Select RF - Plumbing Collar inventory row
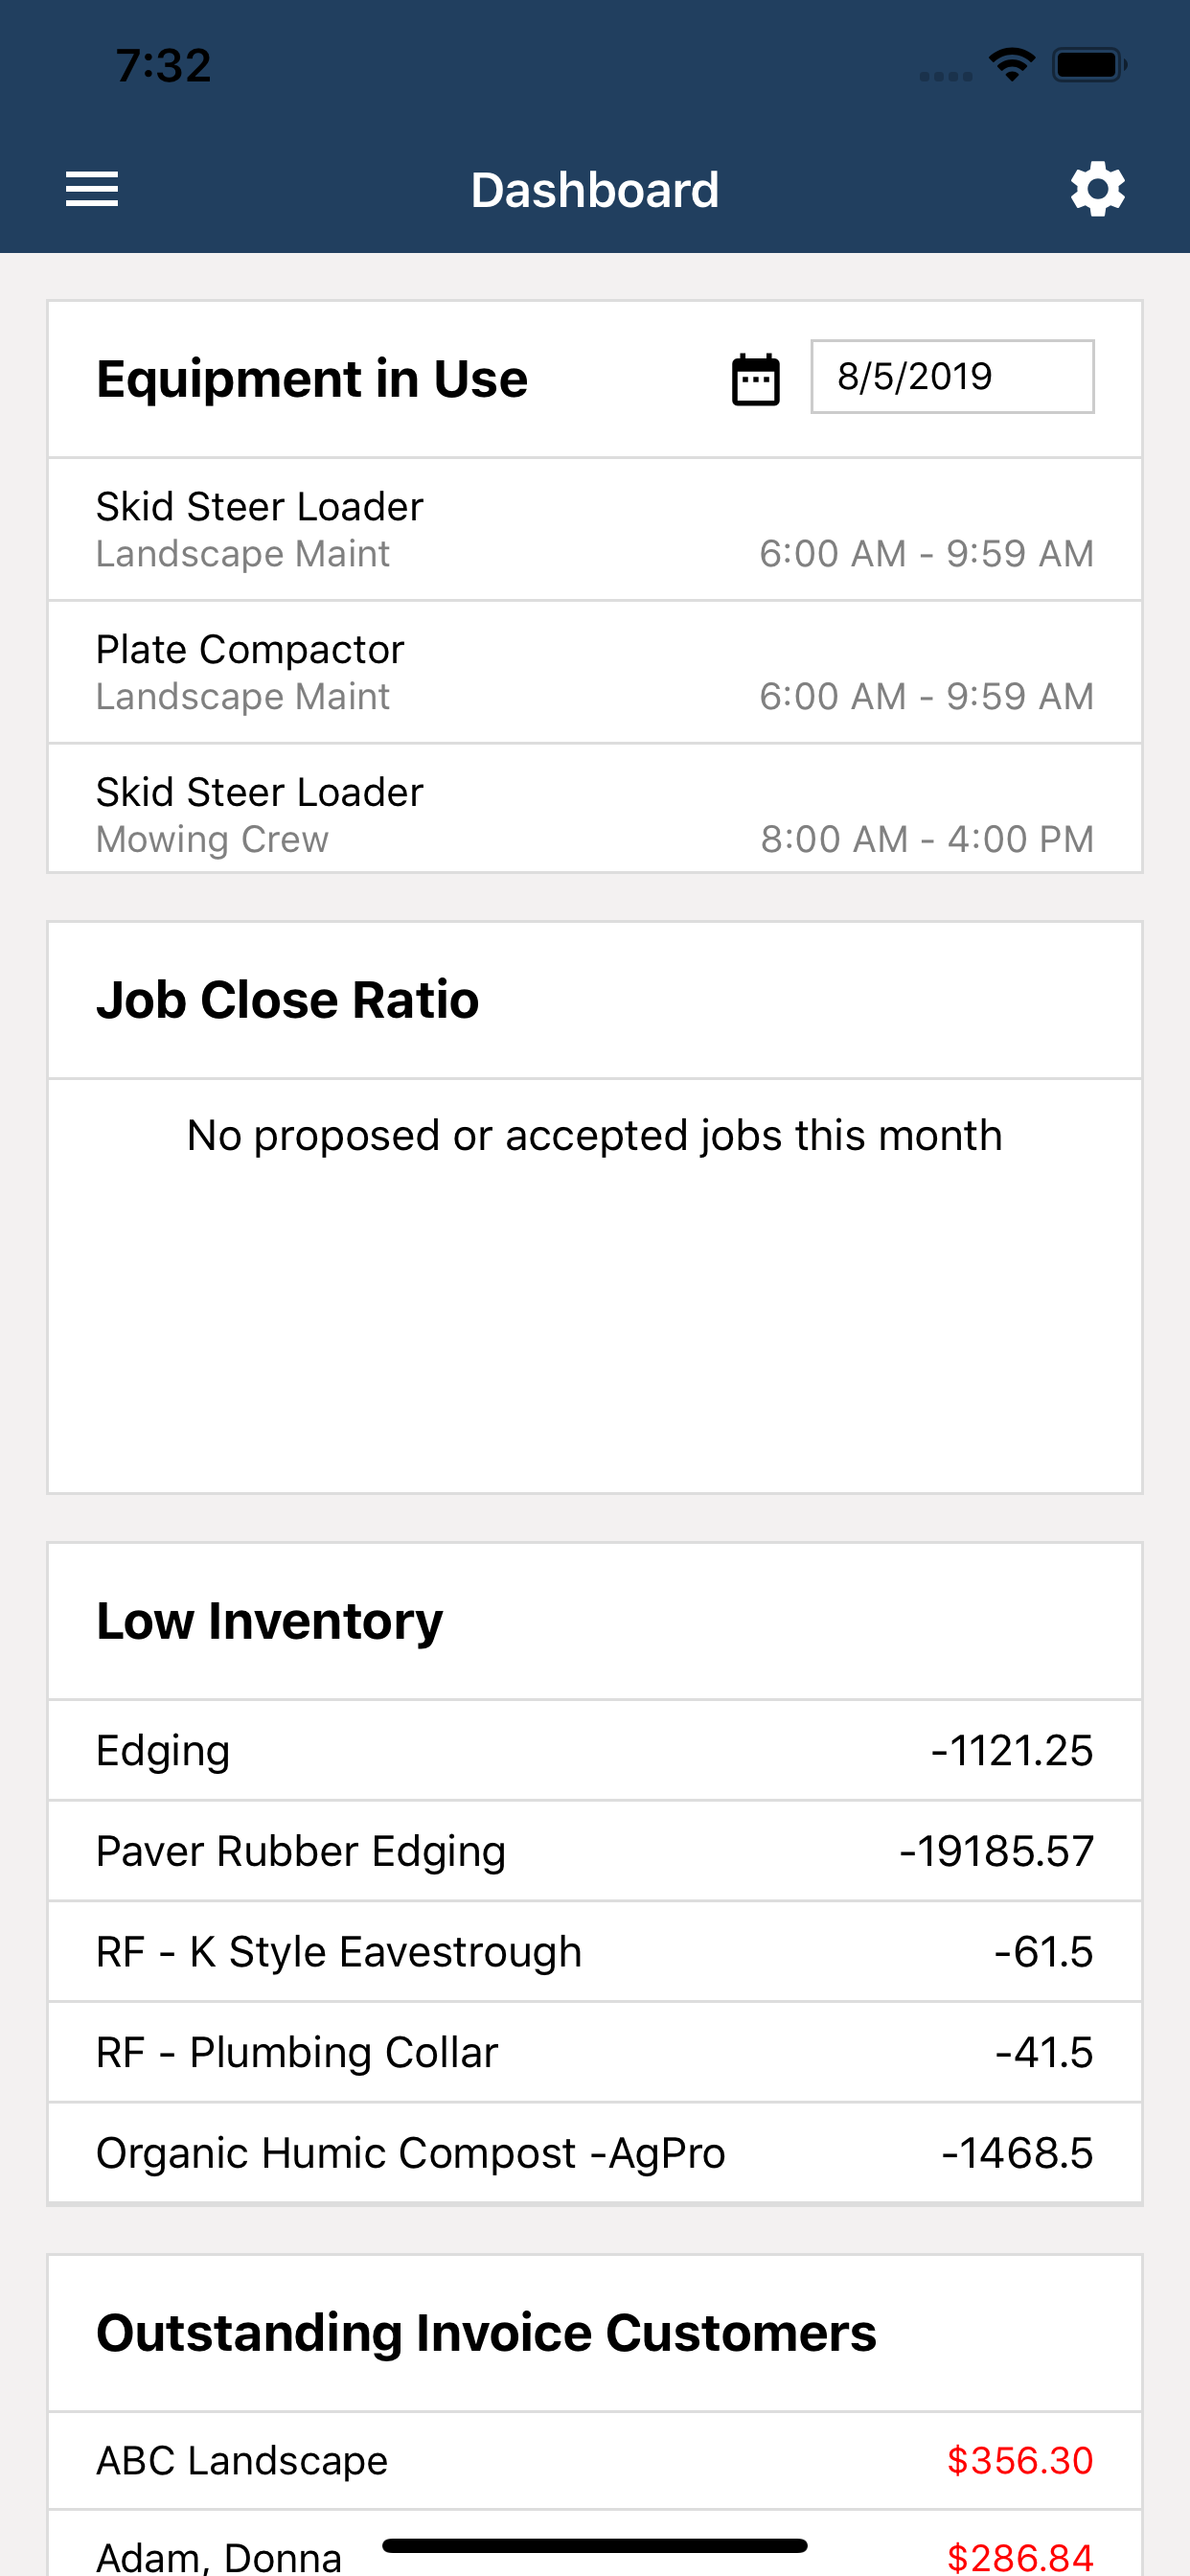This screenshot has width=1190, height=2576. pyautogui.click(x=595, y=2052)
